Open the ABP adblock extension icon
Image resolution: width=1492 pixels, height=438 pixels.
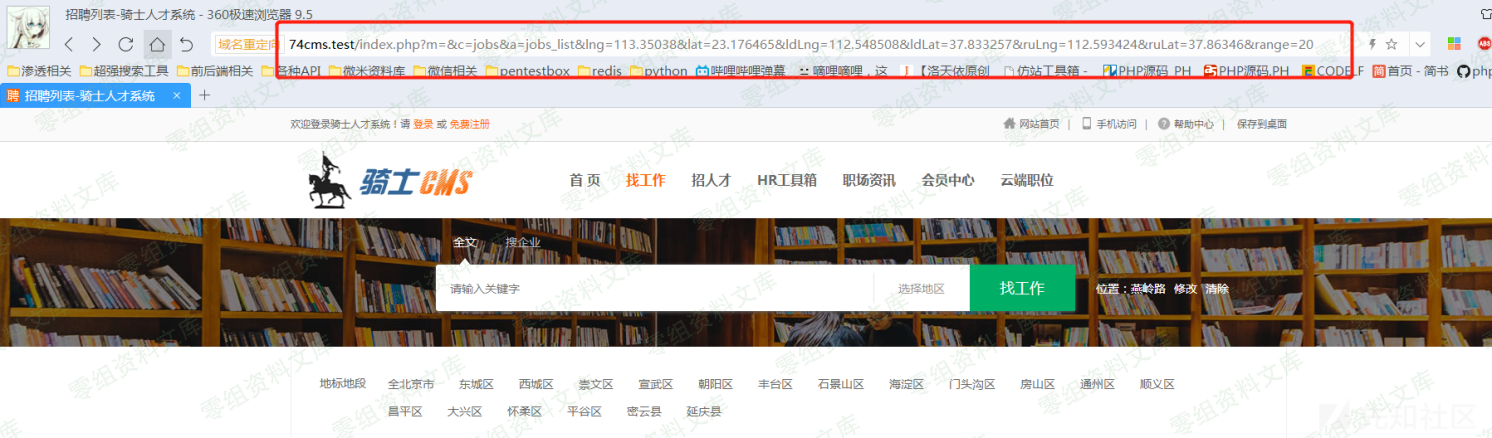pos(1484,45)
